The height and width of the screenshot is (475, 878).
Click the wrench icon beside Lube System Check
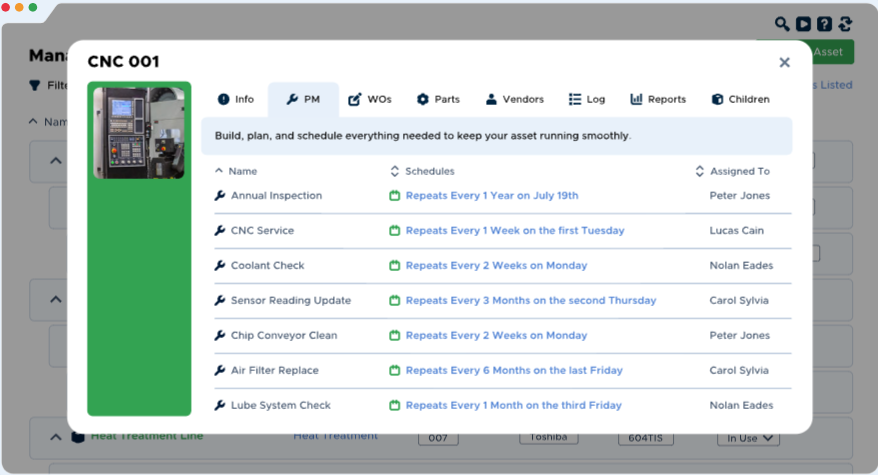tap(220, 406)
